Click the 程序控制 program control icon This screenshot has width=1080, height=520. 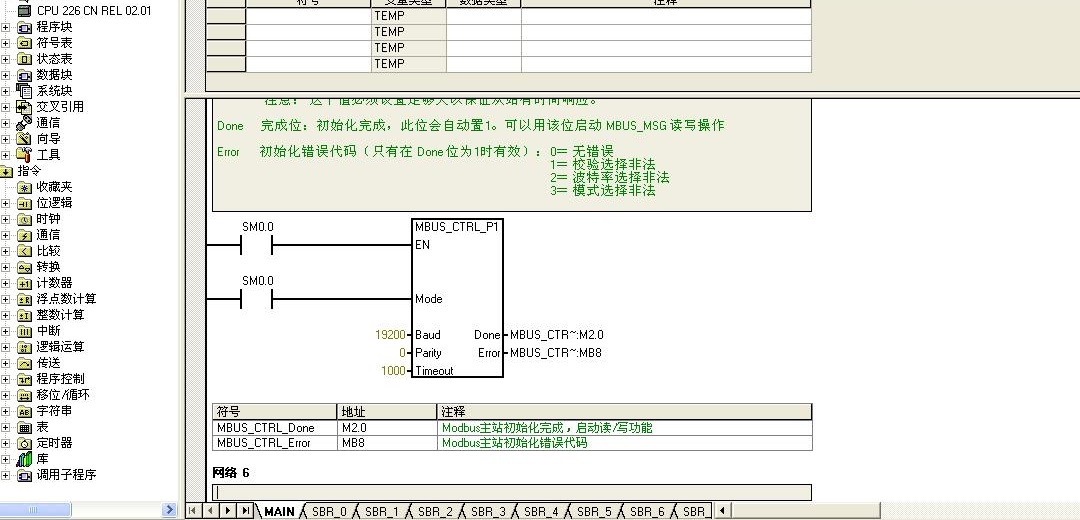point(24,379)
